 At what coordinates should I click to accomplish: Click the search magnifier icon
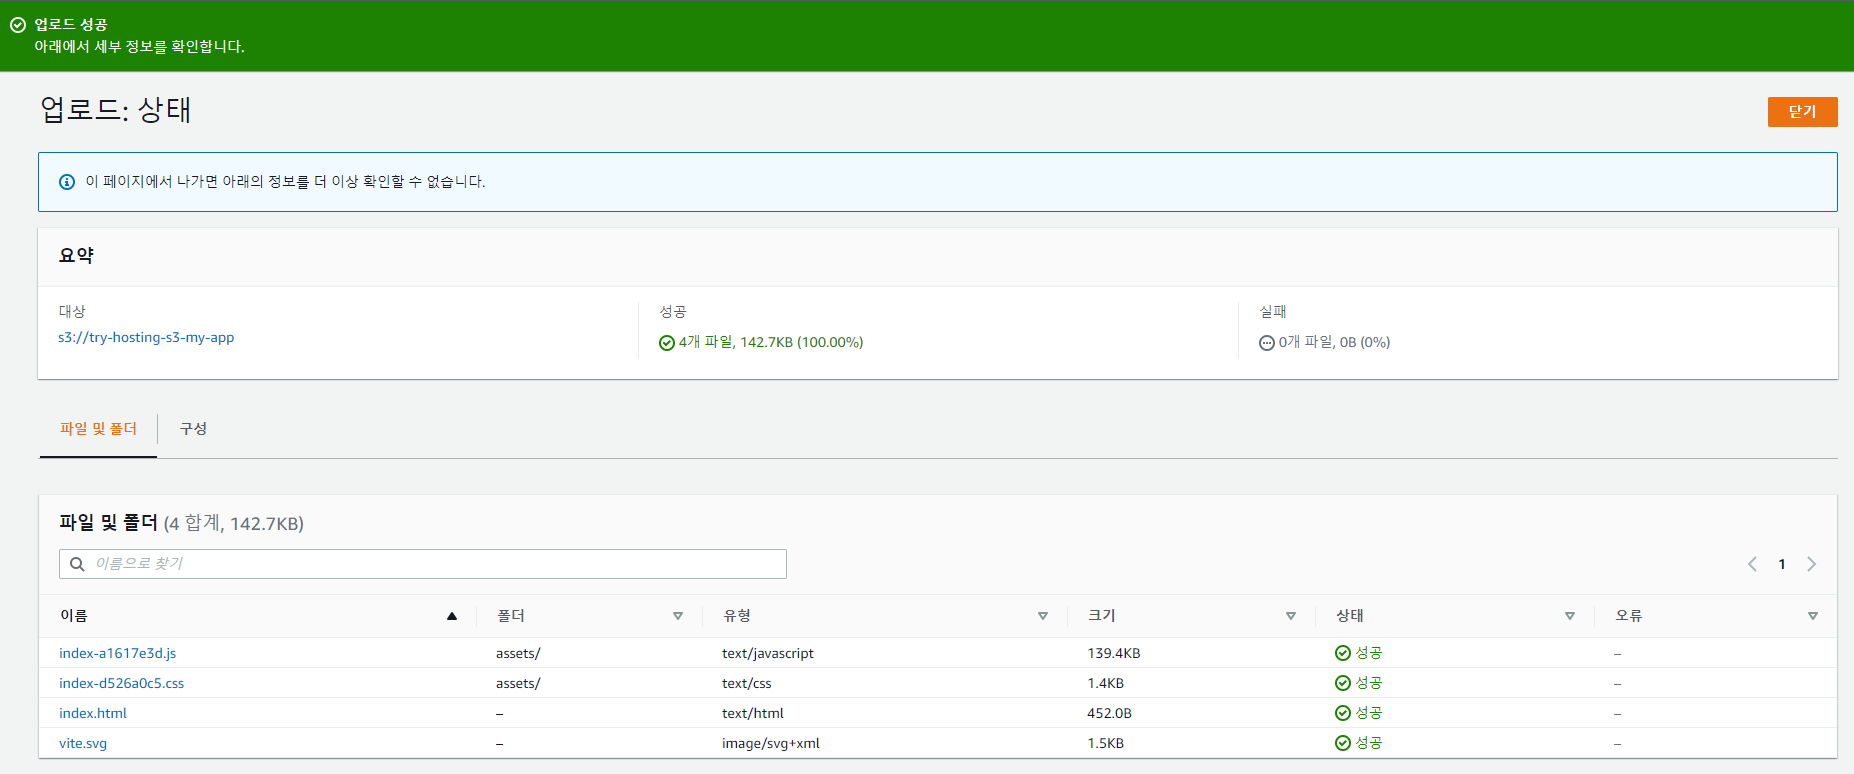pyautogui.click(x=77, y=564)
